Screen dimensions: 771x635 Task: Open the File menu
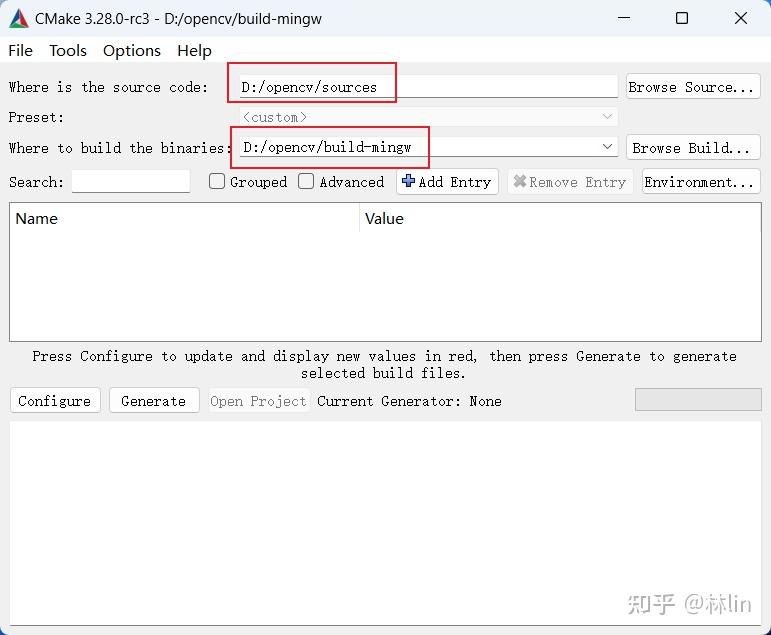tap(21, 51)
